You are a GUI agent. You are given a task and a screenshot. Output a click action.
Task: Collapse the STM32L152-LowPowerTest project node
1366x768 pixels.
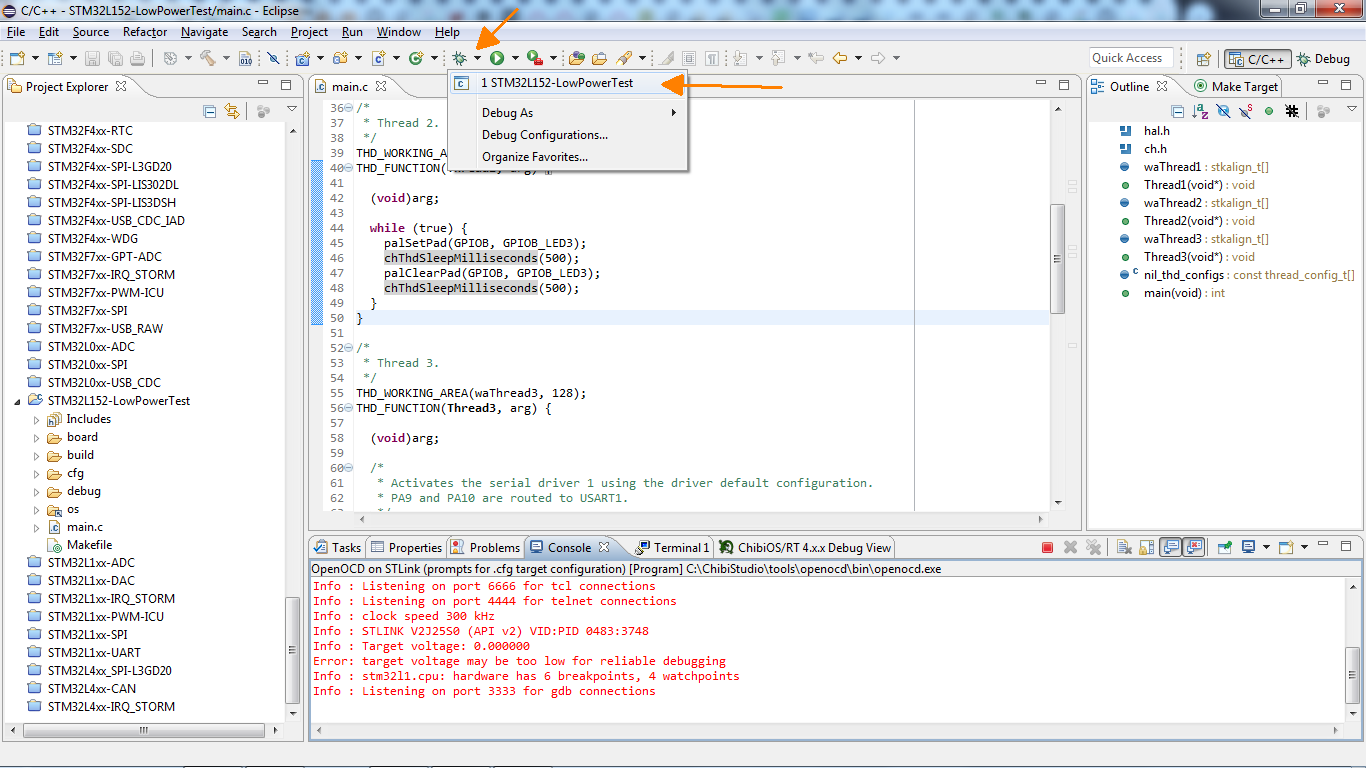coord(17,401)
